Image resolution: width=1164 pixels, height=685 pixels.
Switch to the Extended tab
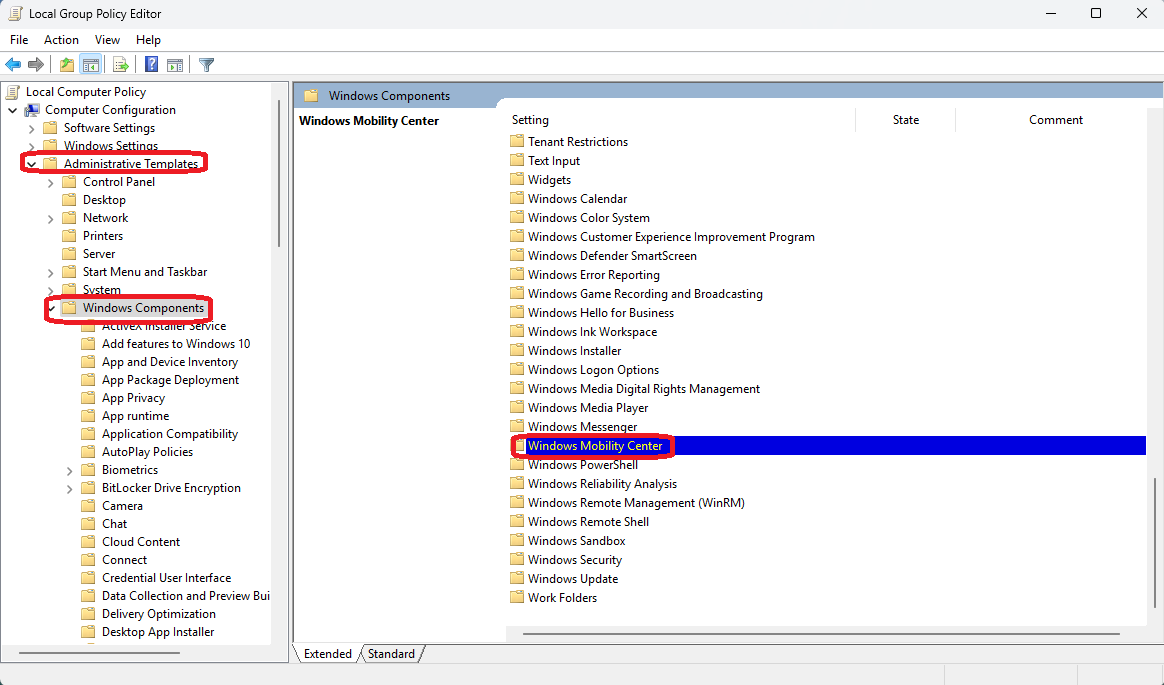327,654
